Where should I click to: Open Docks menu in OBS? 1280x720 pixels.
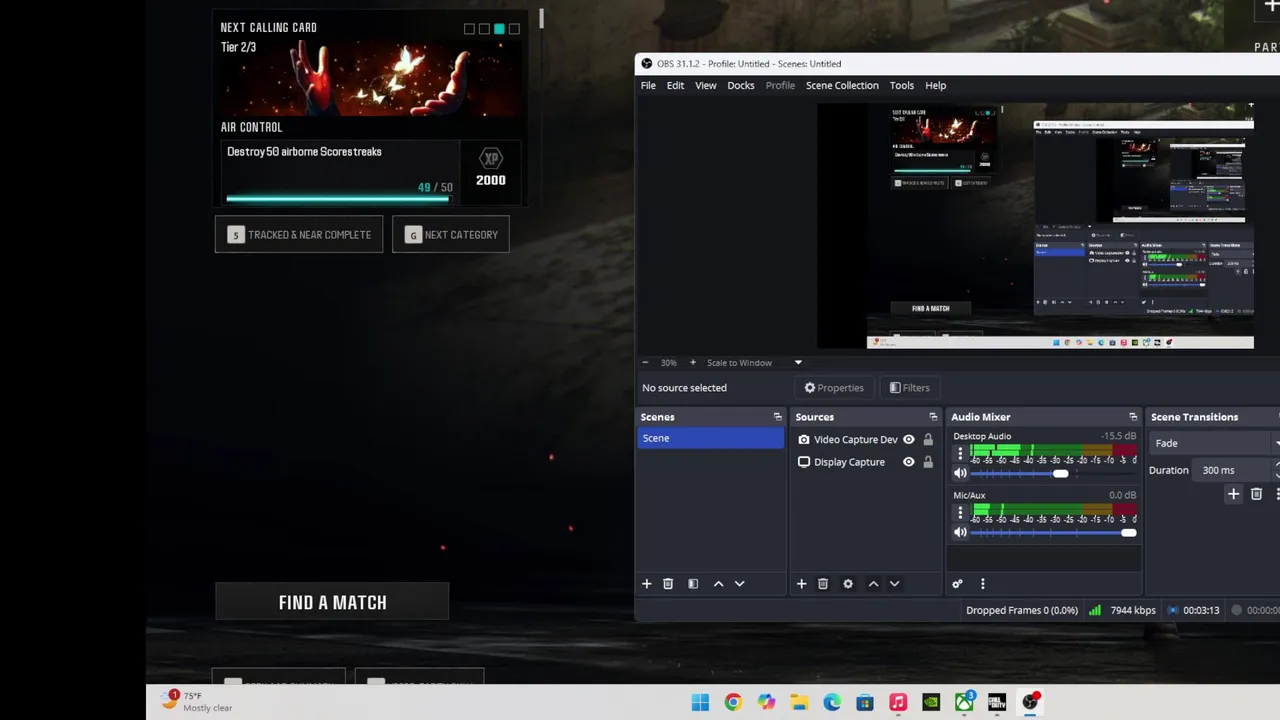click(x=741, y=85)
